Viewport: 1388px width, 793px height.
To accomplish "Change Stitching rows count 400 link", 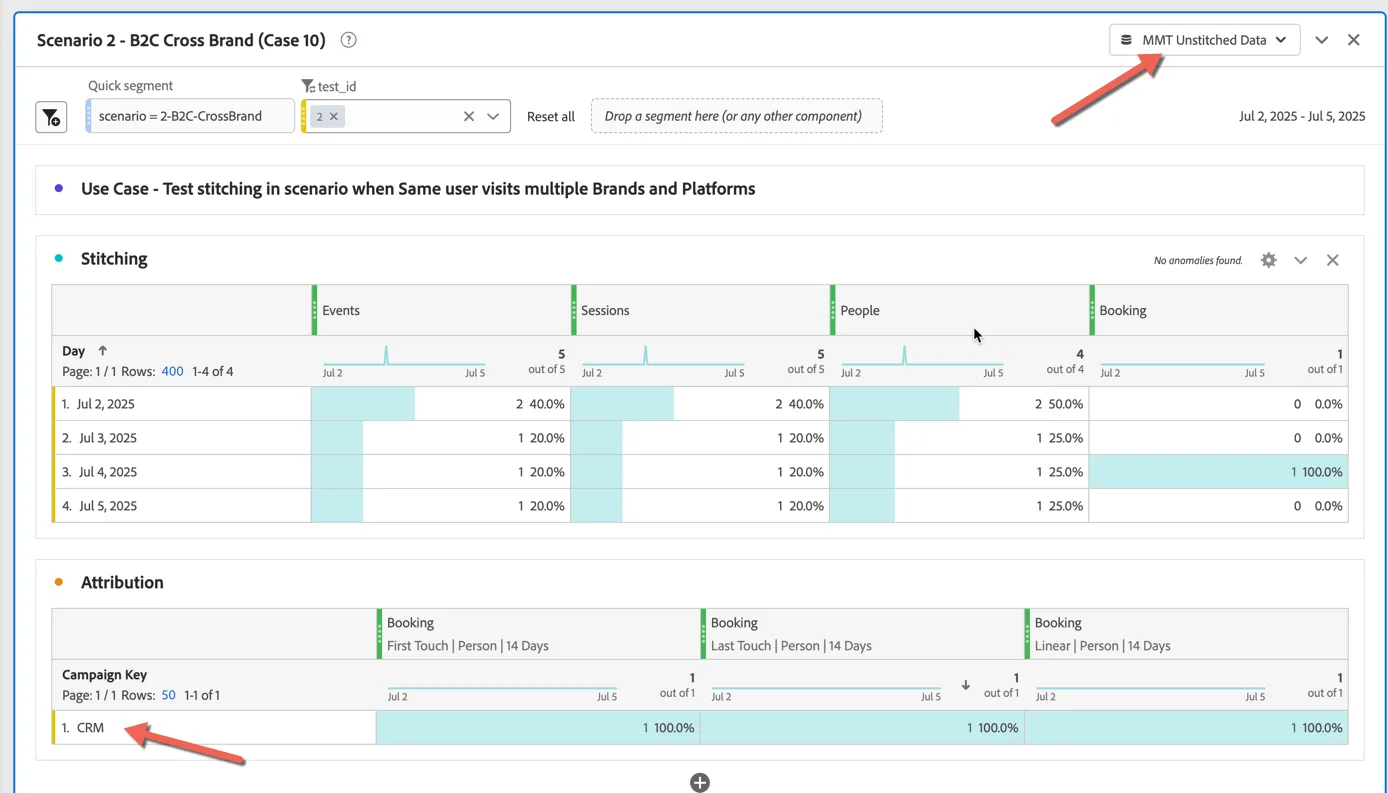I will 172,371.
